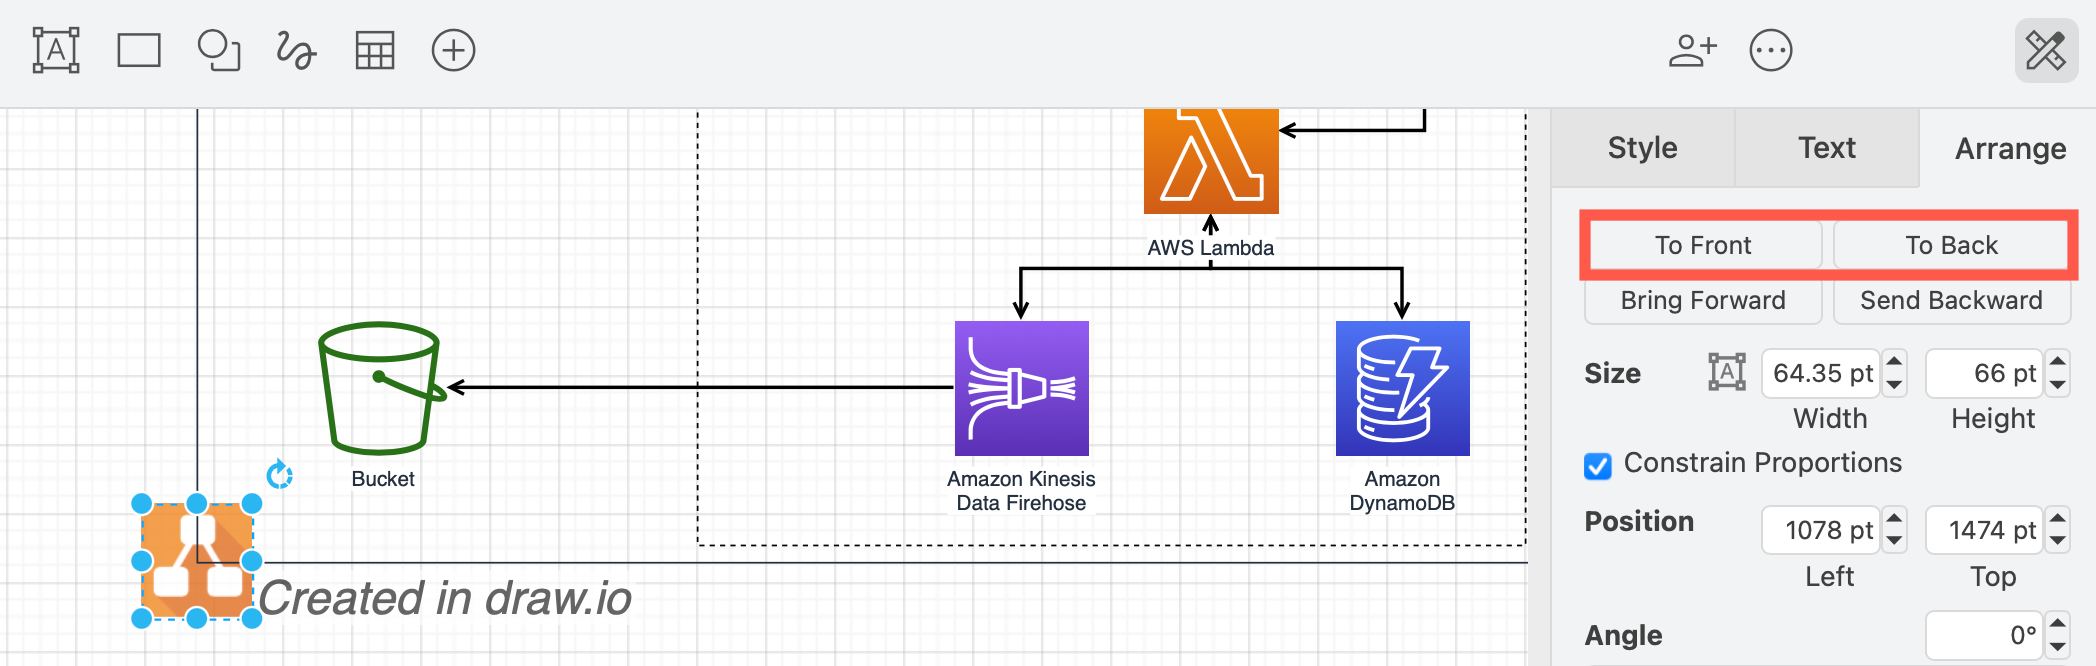The height and width of the screenshot is (666, 2096).
Task: Click the 'Bucket' label
Action: pos(383,479)
